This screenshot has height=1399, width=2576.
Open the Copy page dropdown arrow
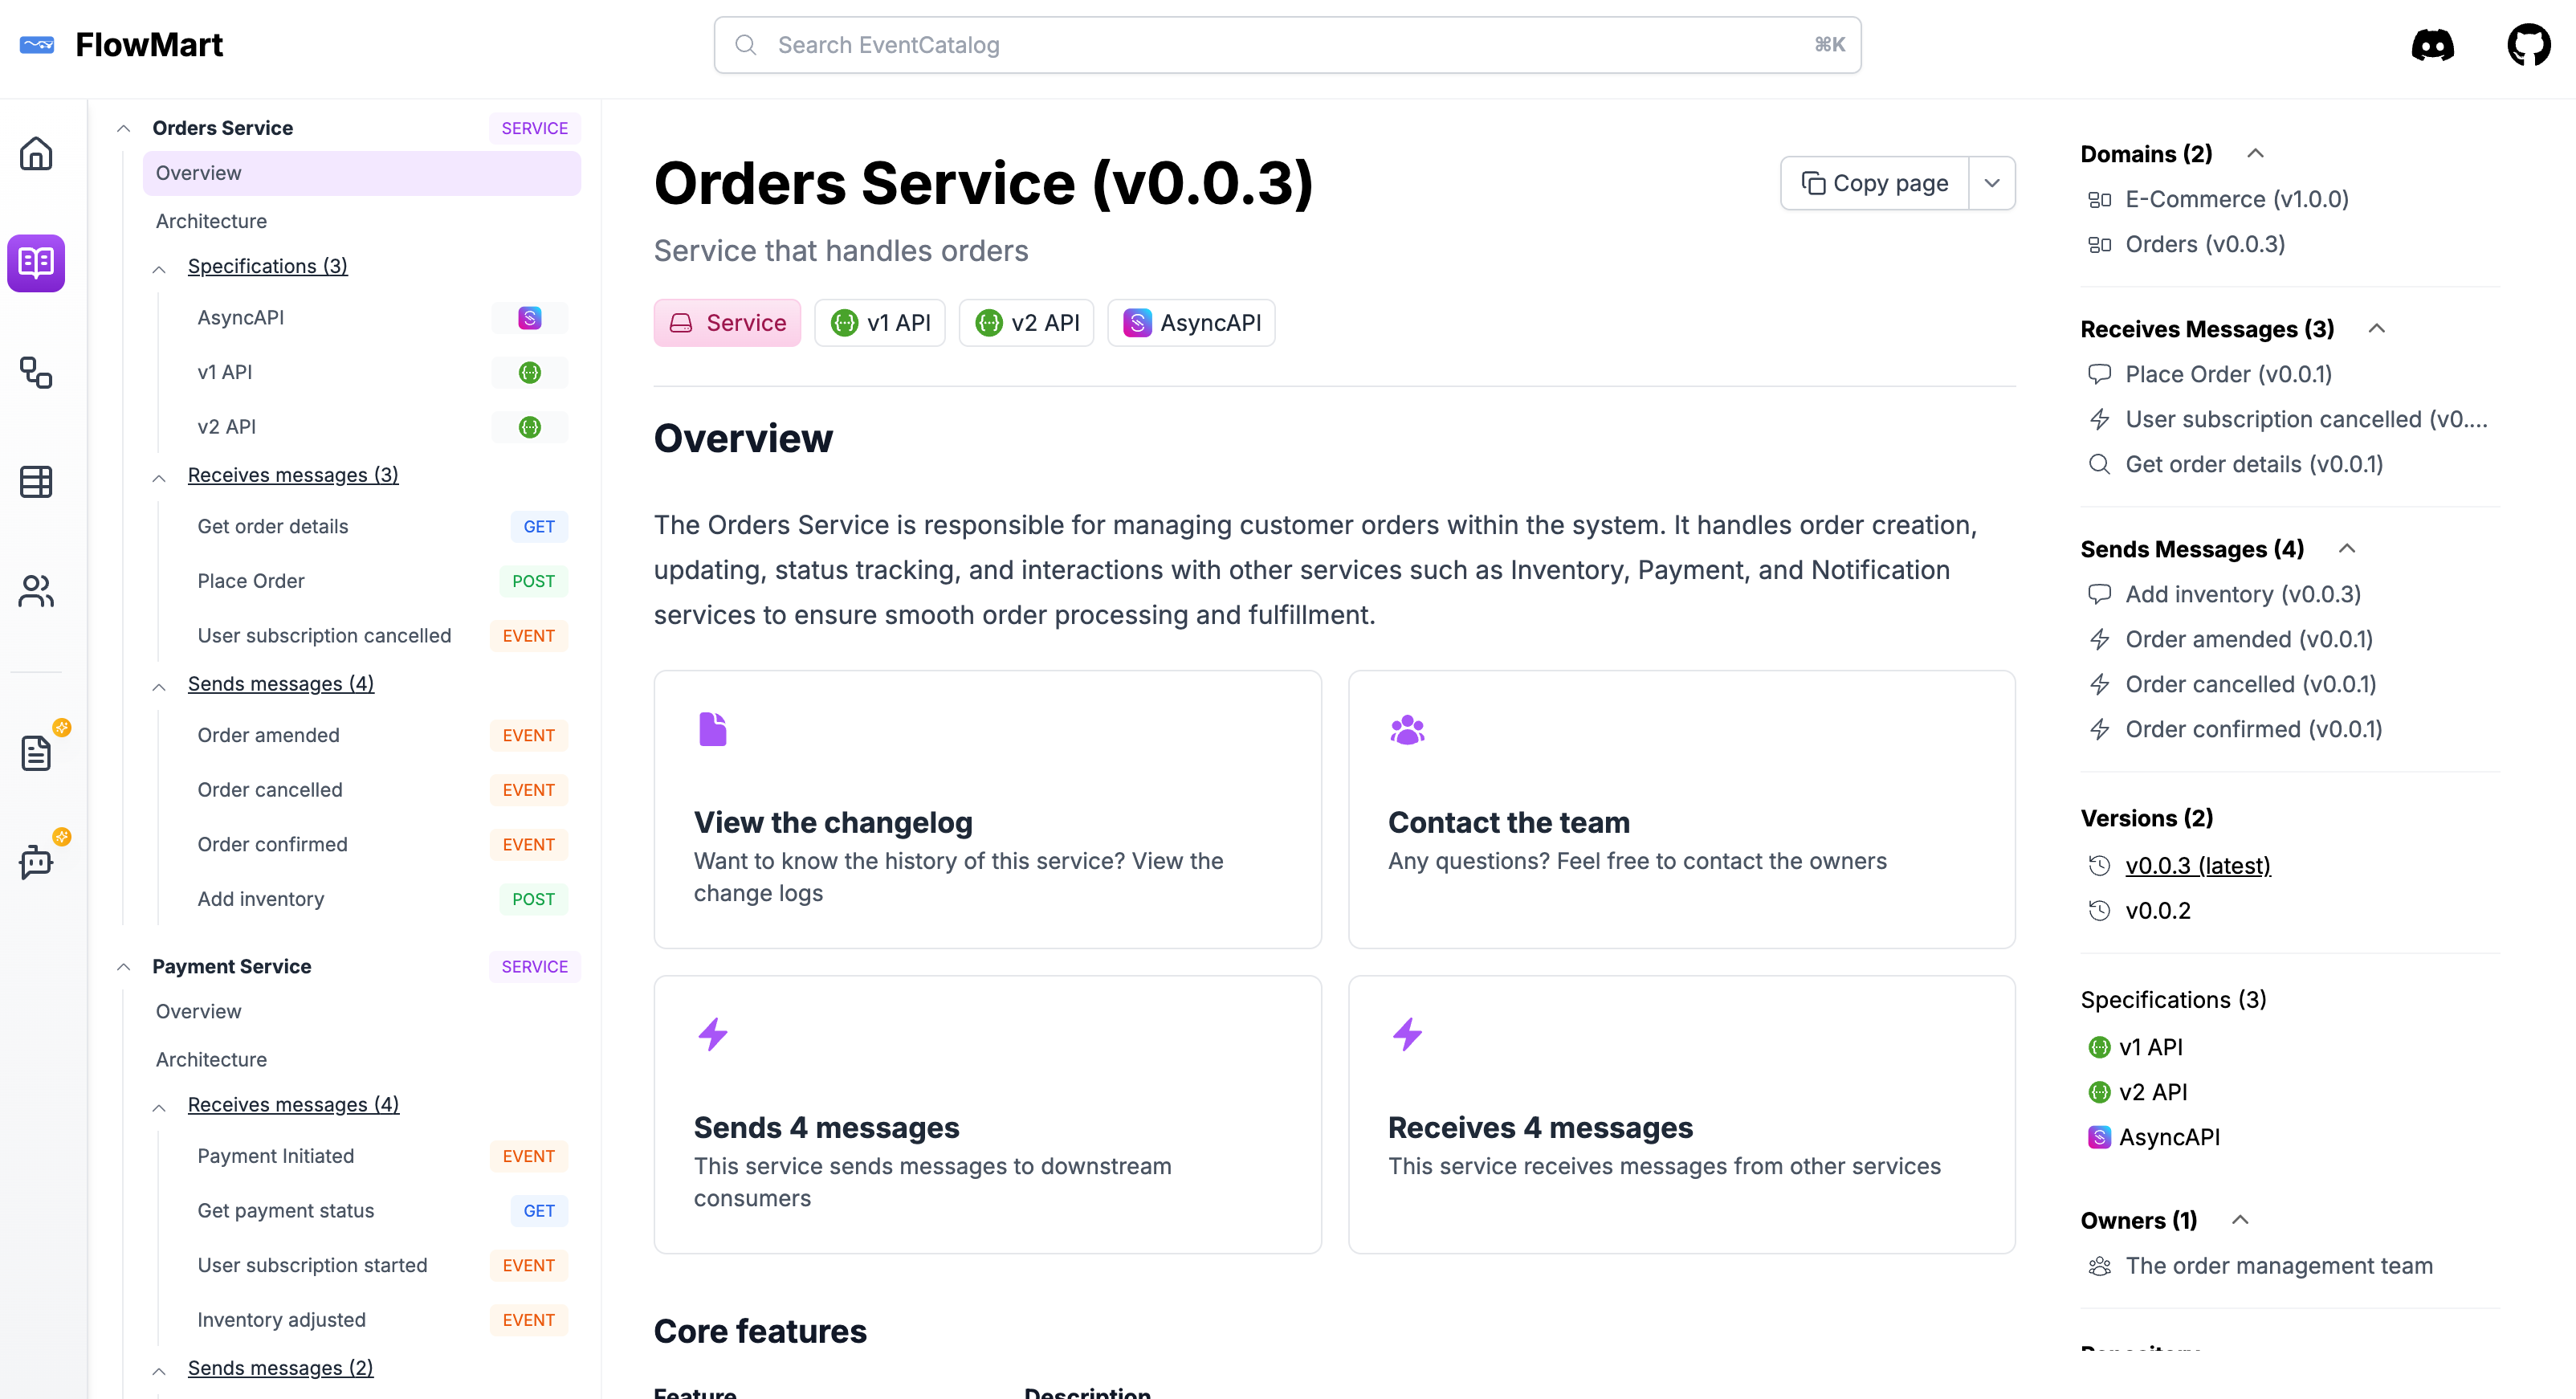tap(1992, 183)
